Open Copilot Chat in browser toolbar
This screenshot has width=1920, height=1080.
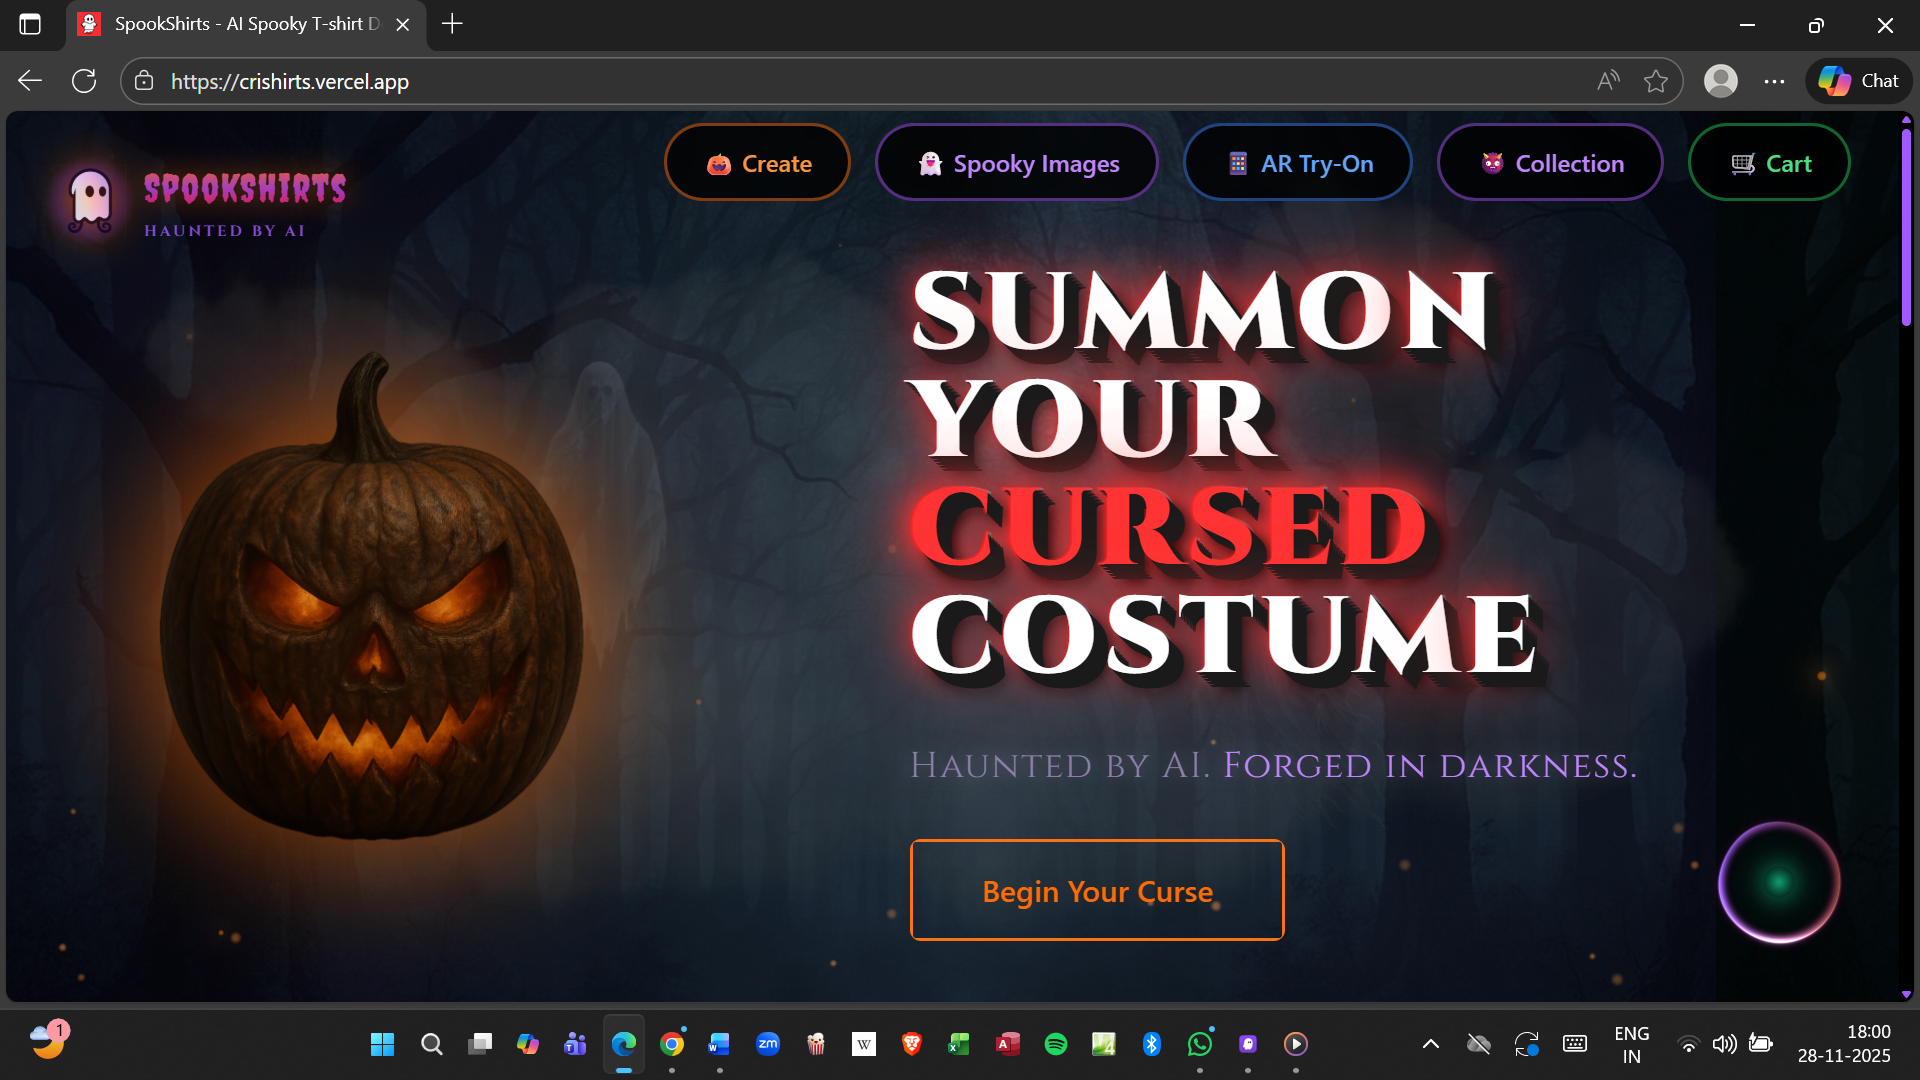pyautogui.click(x=1858, y=81)
